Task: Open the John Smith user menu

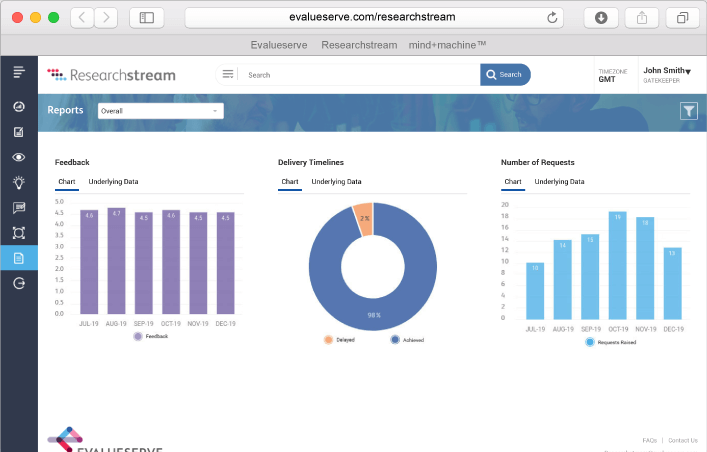Action: pyautogui.click(x=667, y=74)
